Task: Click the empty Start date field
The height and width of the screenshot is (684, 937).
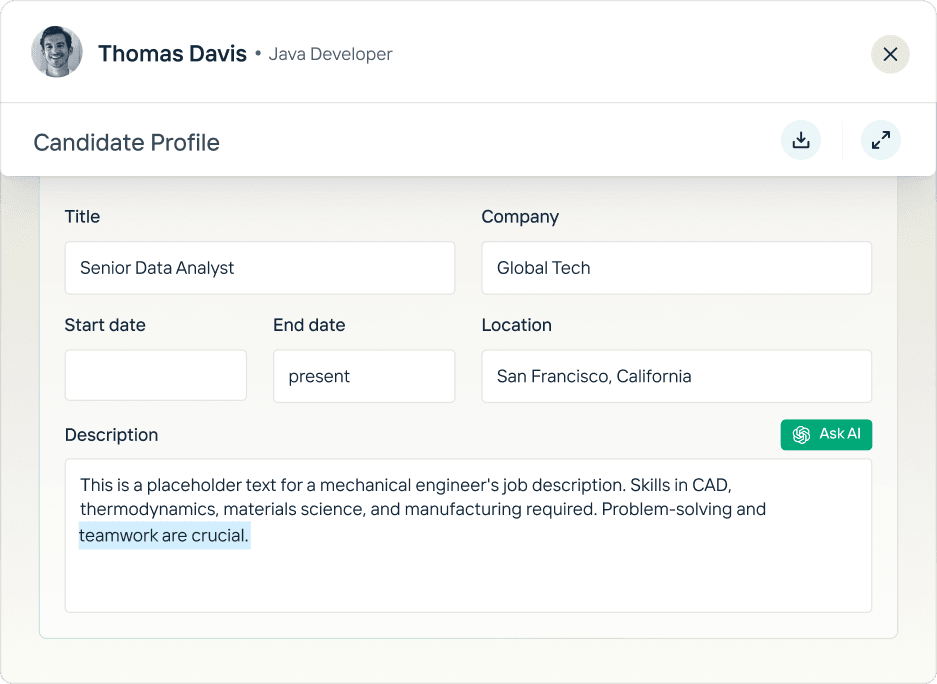Action: [155, 375]
